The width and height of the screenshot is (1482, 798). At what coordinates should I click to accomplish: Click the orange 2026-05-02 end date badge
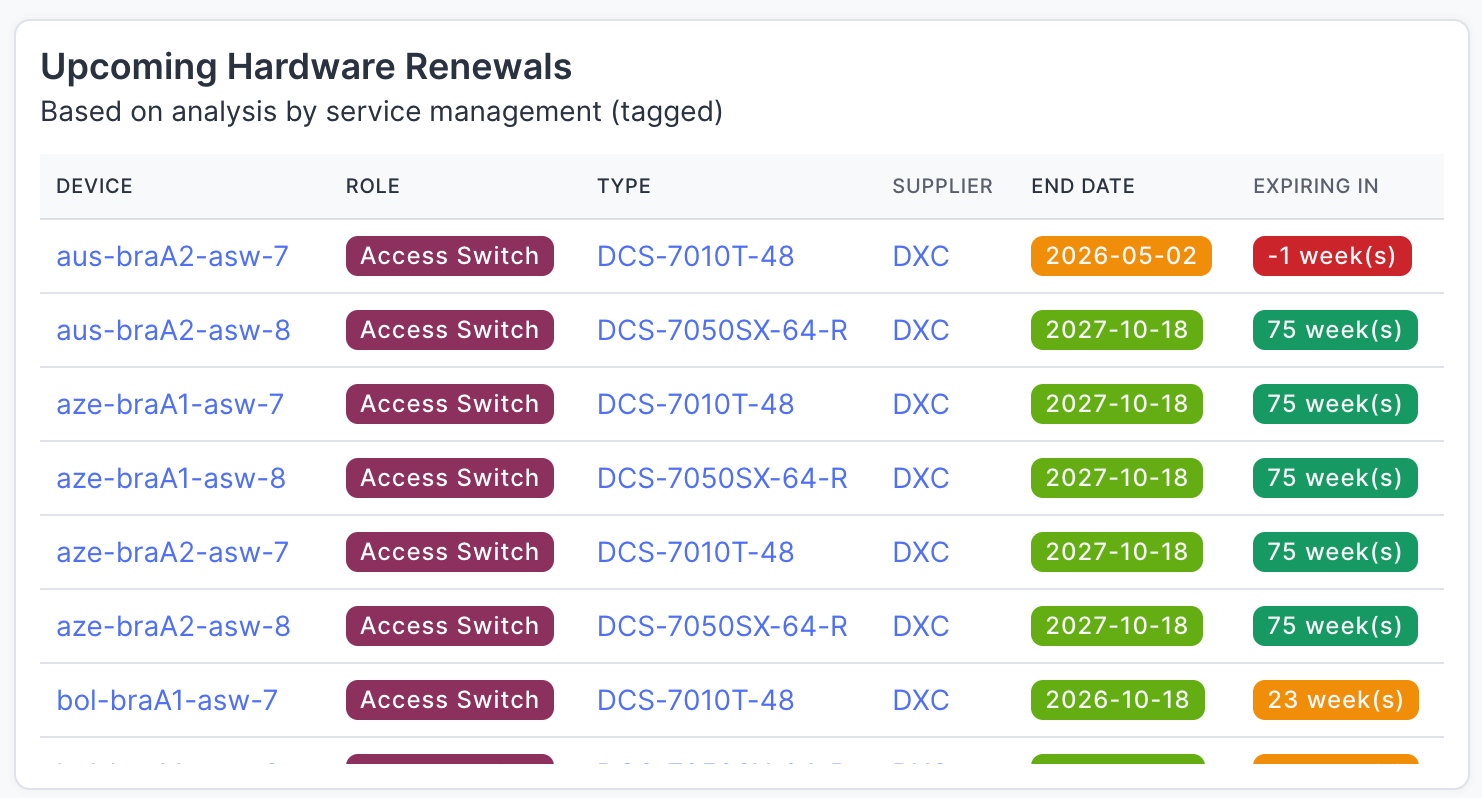pos(1121,256)
